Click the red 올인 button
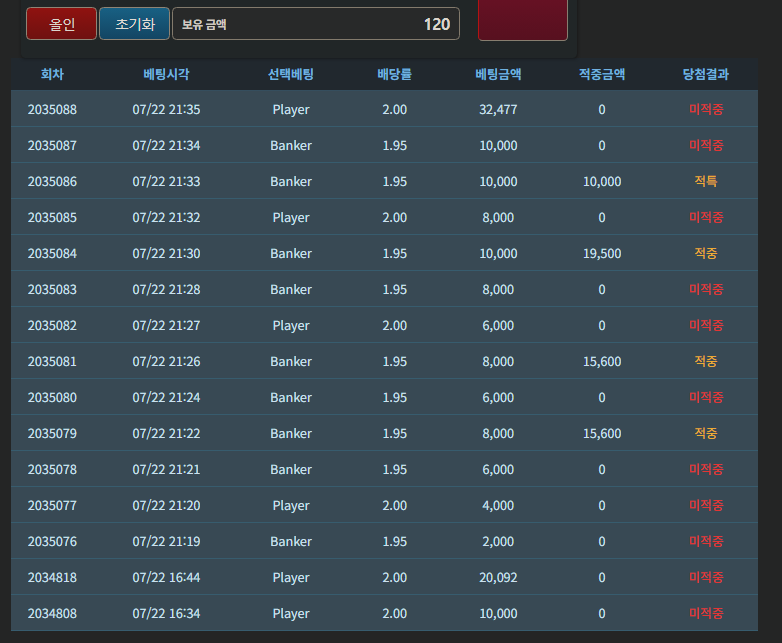Viewport: 782px width, 643px height. point(61,23)
